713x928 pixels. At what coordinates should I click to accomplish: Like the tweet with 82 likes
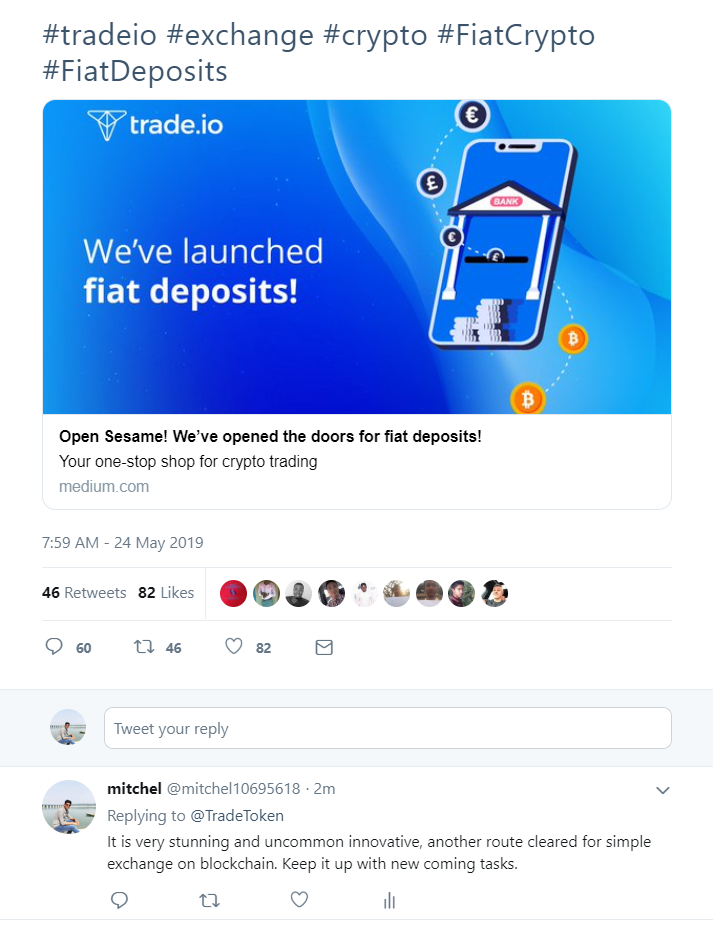(x=234, y=647)
